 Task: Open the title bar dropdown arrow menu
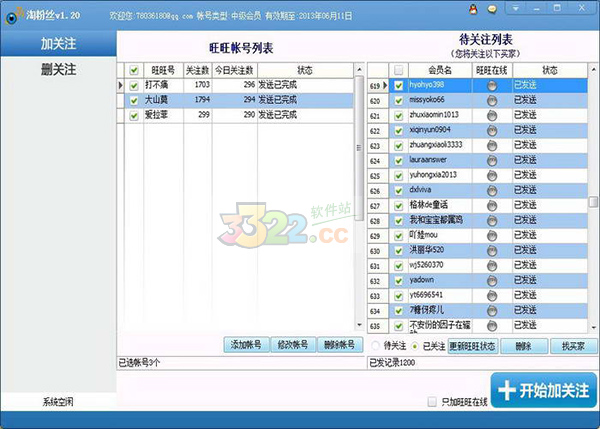(x=515, y=8)
